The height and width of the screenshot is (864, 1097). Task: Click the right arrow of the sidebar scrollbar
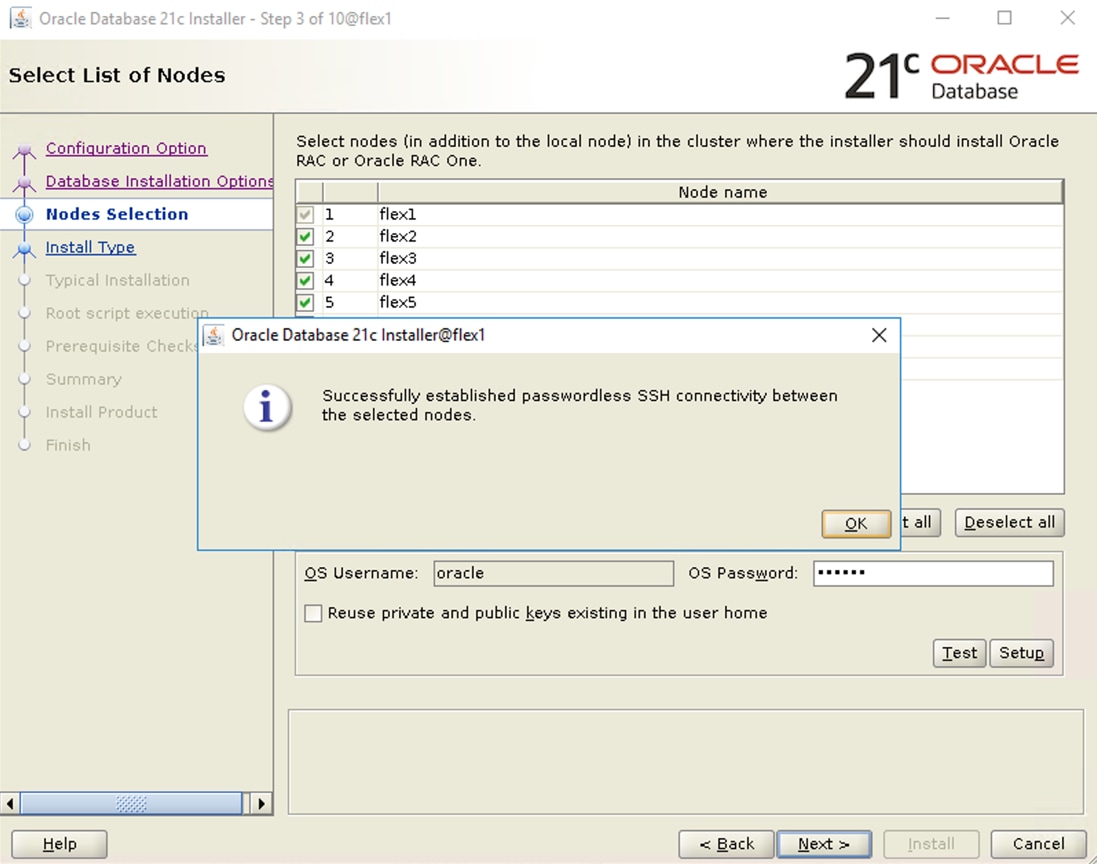coord(262,803)
